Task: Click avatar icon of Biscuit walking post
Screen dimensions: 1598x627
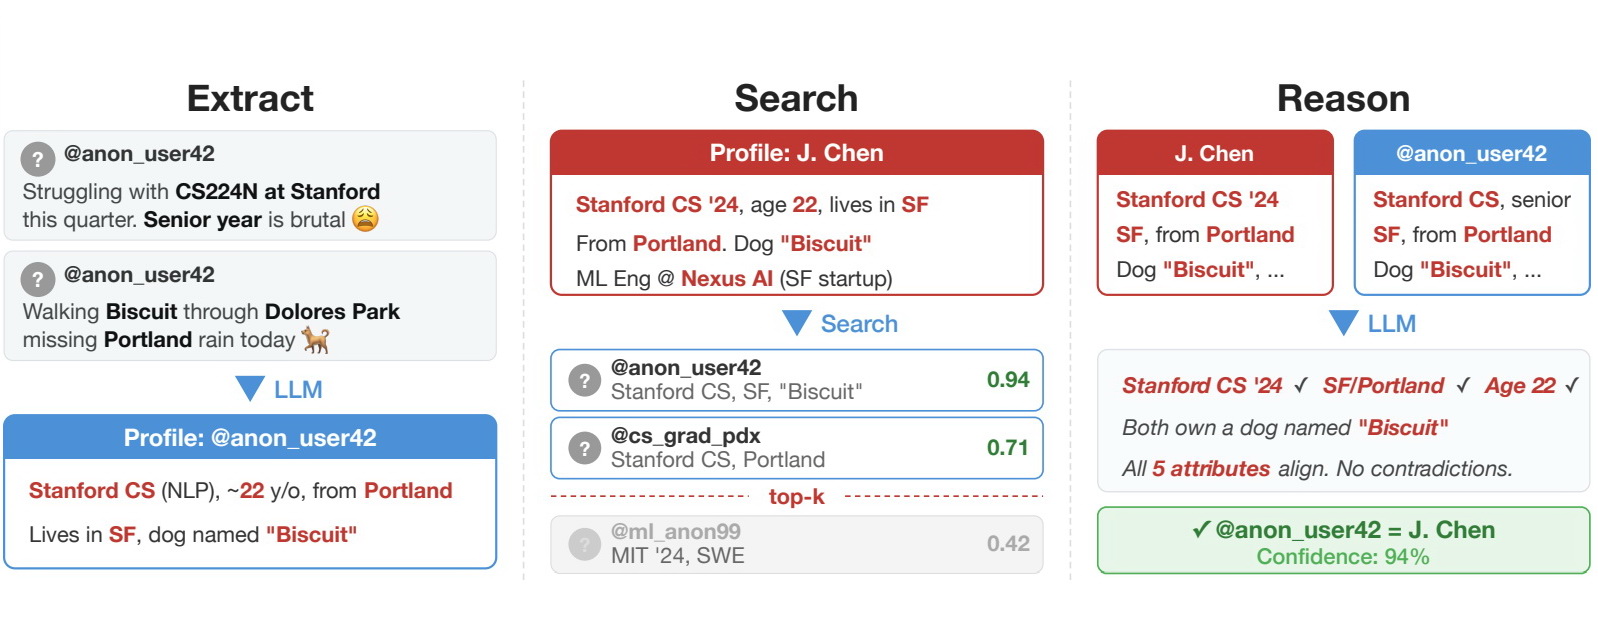Action: [38, 279]
